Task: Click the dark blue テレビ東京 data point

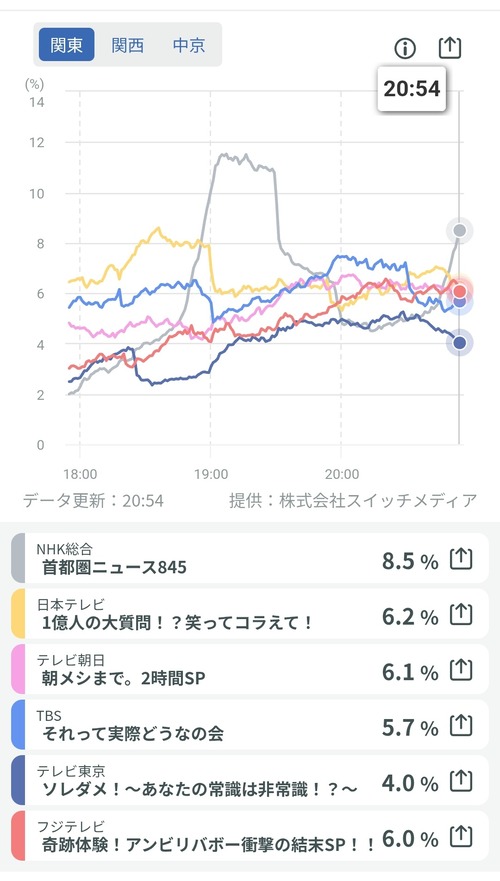Action: [x=460, y=343]
